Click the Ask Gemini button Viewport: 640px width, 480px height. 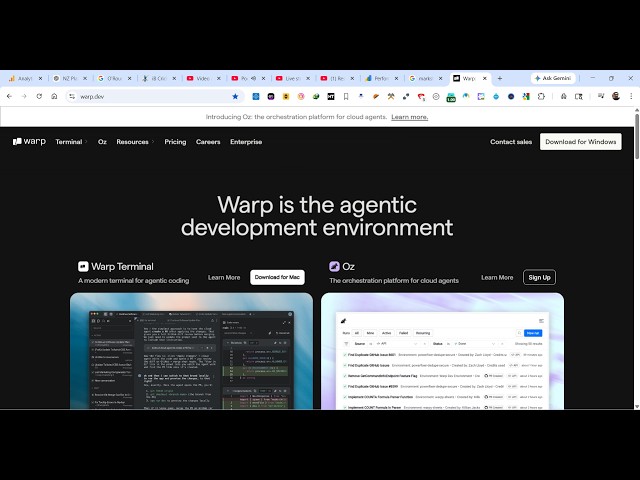(x=553, y=78)
